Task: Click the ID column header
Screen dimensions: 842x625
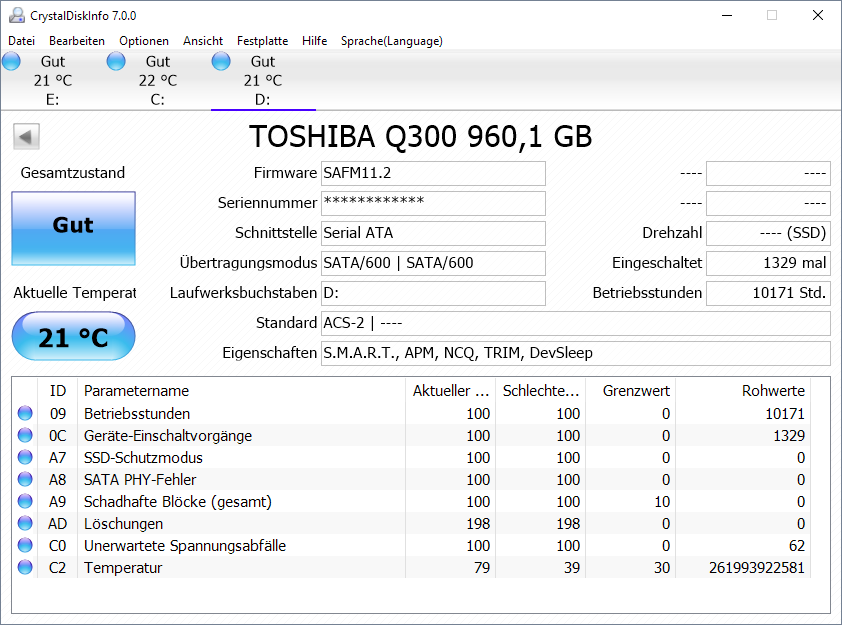Action: [57, 390]
